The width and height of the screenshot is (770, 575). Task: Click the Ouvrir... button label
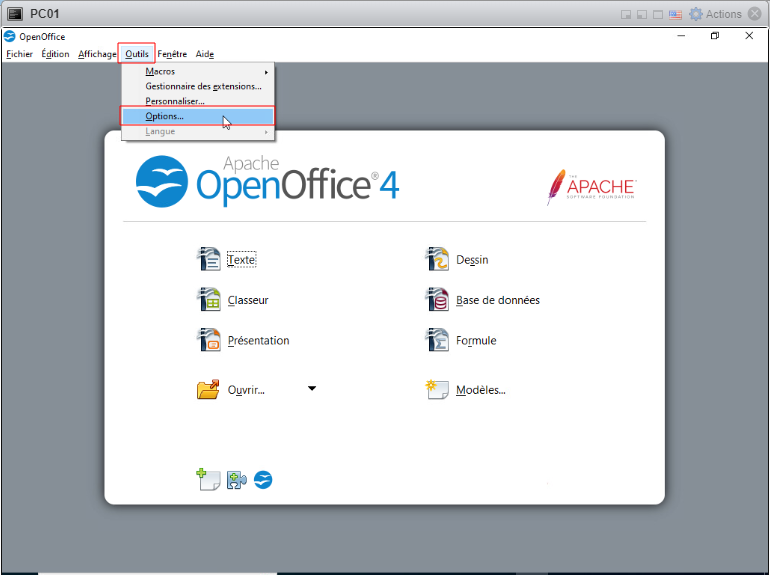pyautogui.click(x=246, y=390)
